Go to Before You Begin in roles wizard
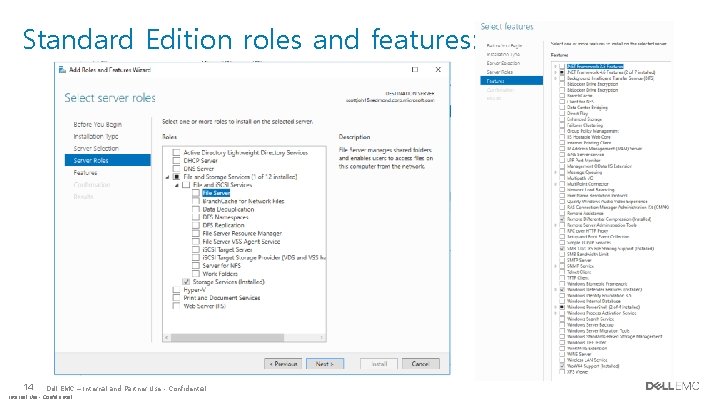 97,124
